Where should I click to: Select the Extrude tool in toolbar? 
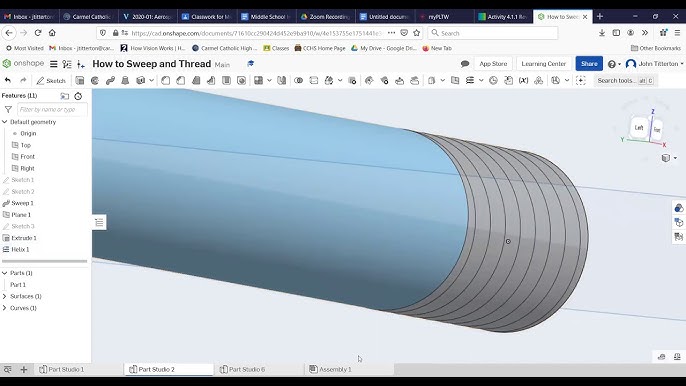point(80,81)
